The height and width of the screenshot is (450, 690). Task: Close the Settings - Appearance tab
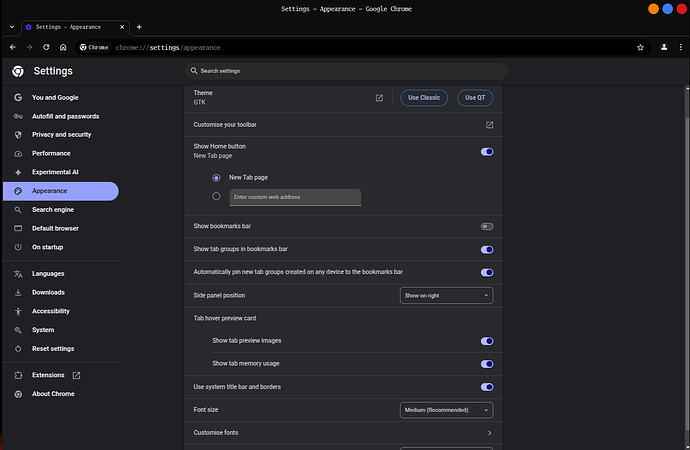pyautogui.click(x=122, y=27)
